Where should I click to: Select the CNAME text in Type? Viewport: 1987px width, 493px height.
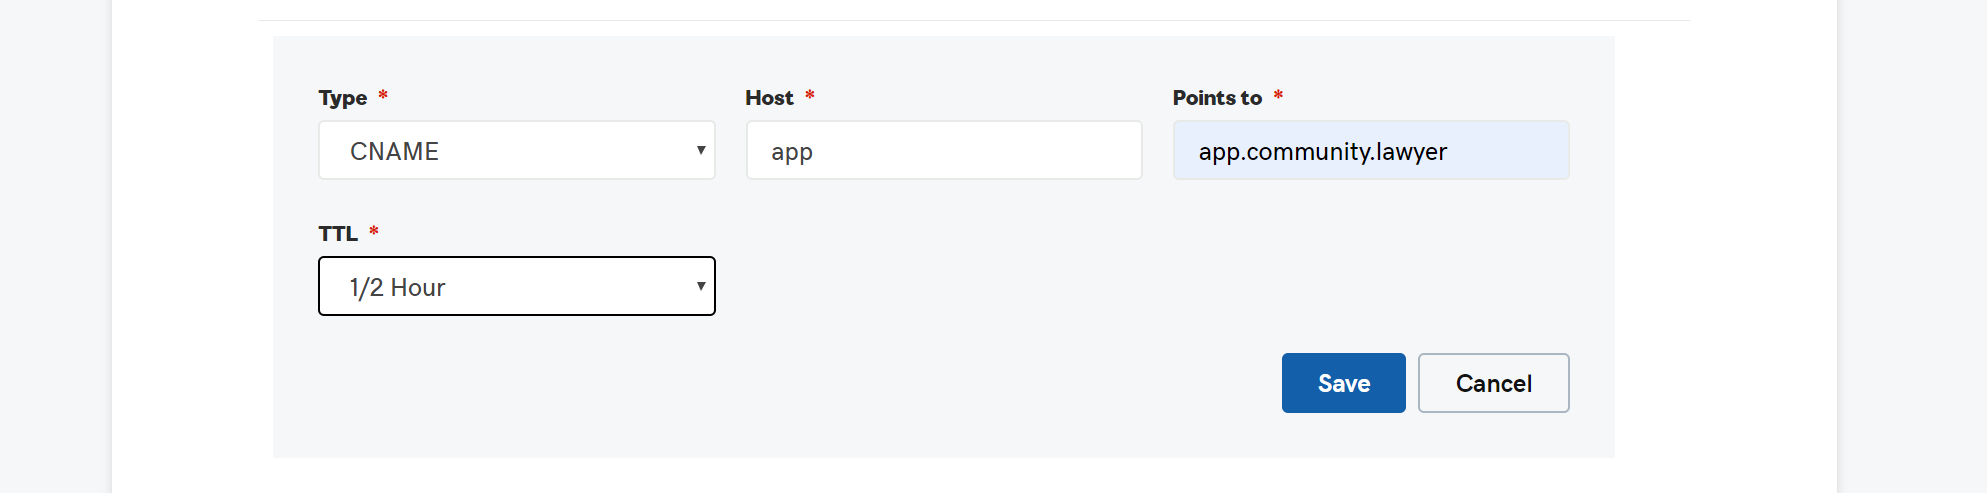click(394, 151)
